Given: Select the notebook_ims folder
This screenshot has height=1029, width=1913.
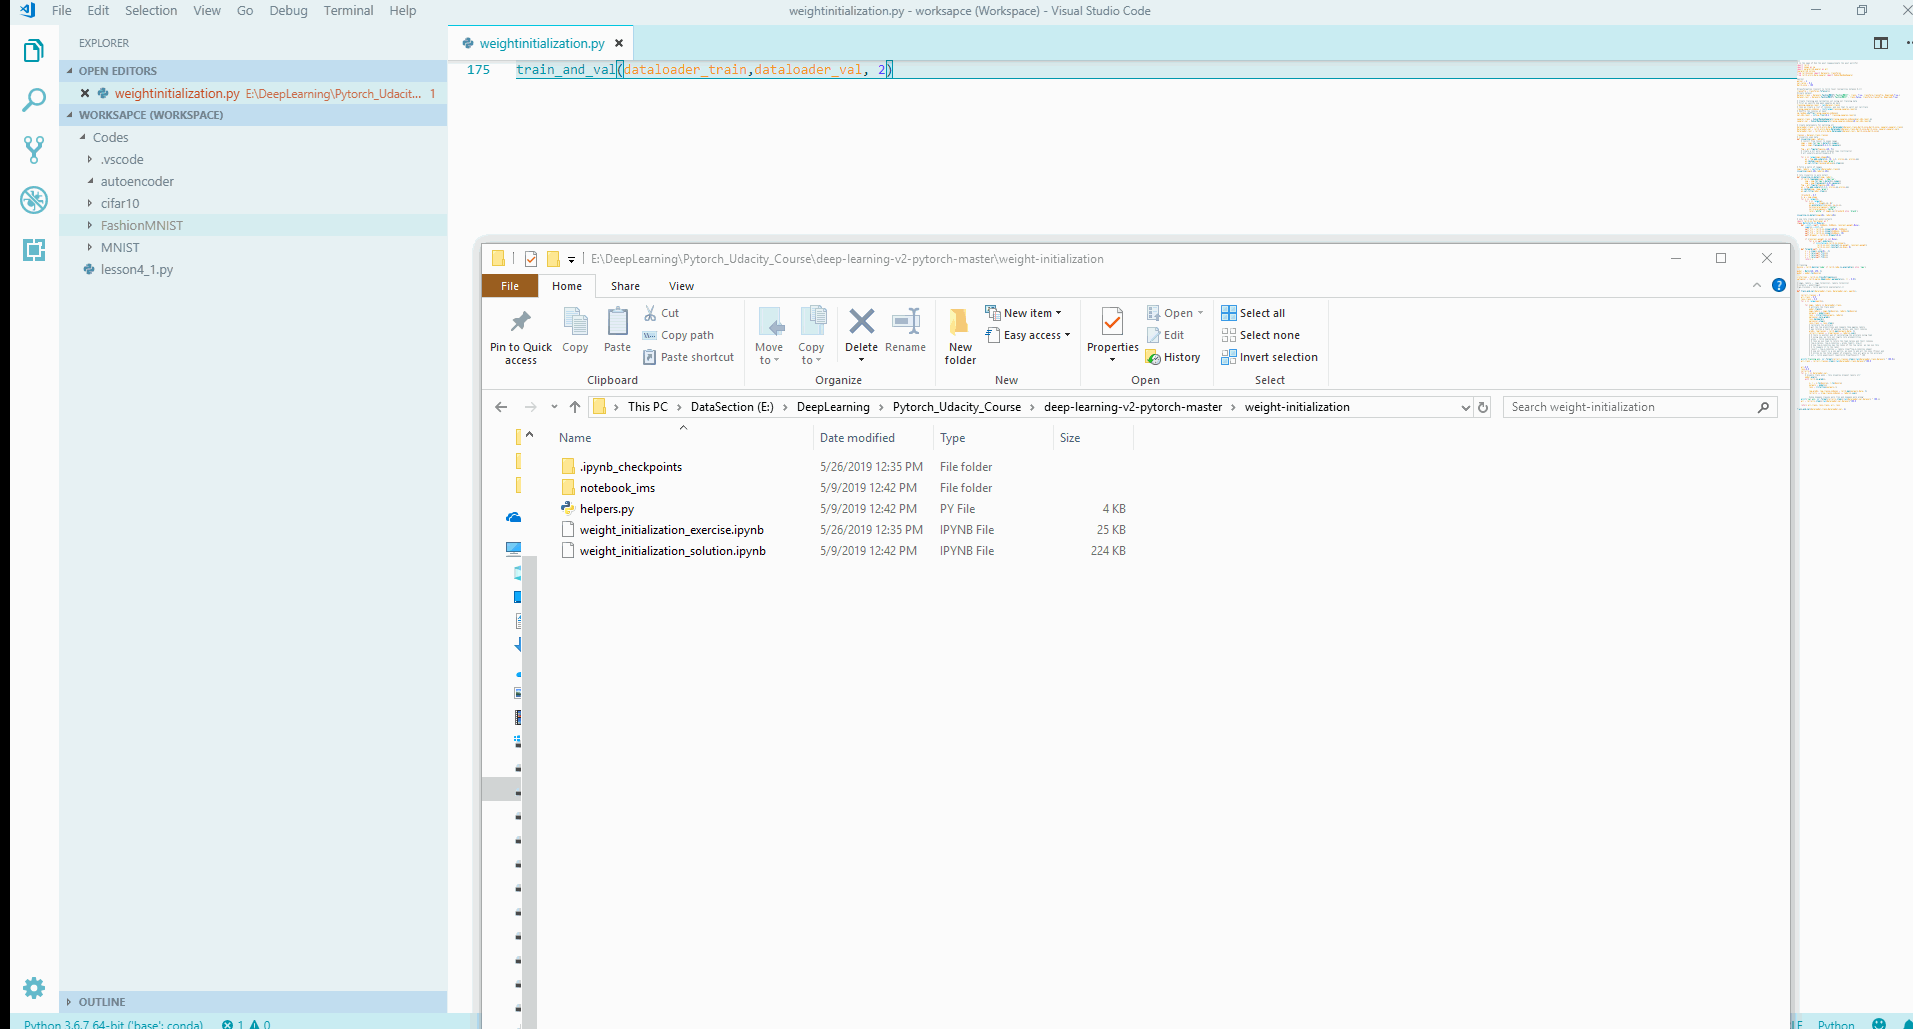Looking at the screenshot, I should (x=617, y=488).
